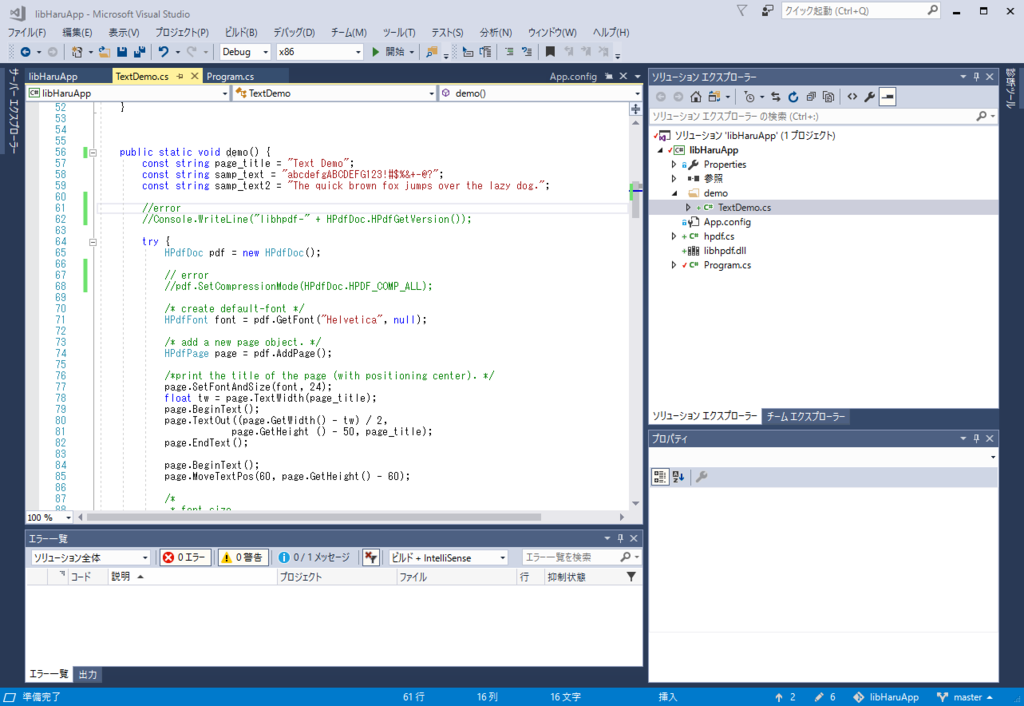Expand the 参照 references node
Viewport: 1024px width, 706px height.
tap(674, 179)
